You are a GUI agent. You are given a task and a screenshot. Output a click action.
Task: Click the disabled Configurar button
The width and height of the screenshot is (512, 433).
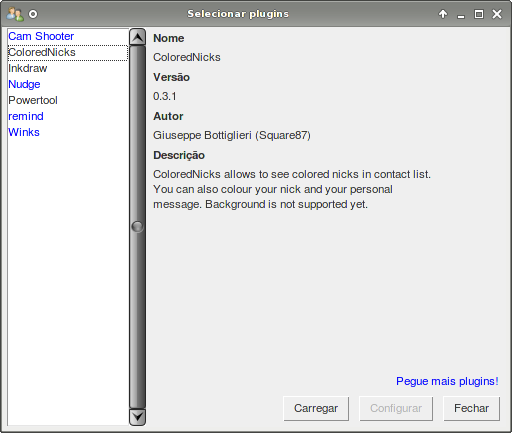396,408
